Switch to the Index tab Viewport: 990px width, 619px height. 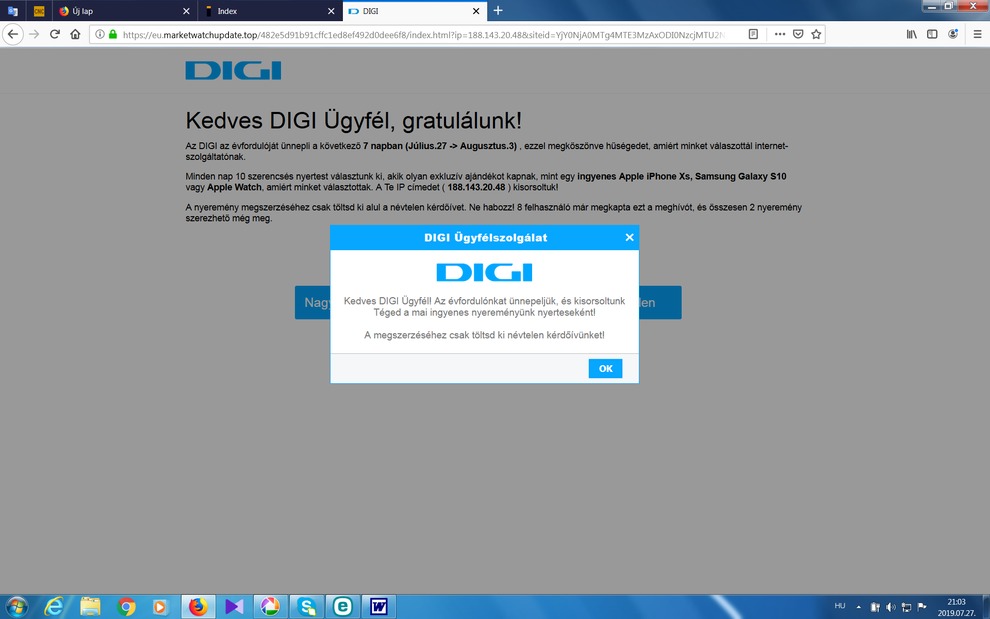tap(265, 11)
